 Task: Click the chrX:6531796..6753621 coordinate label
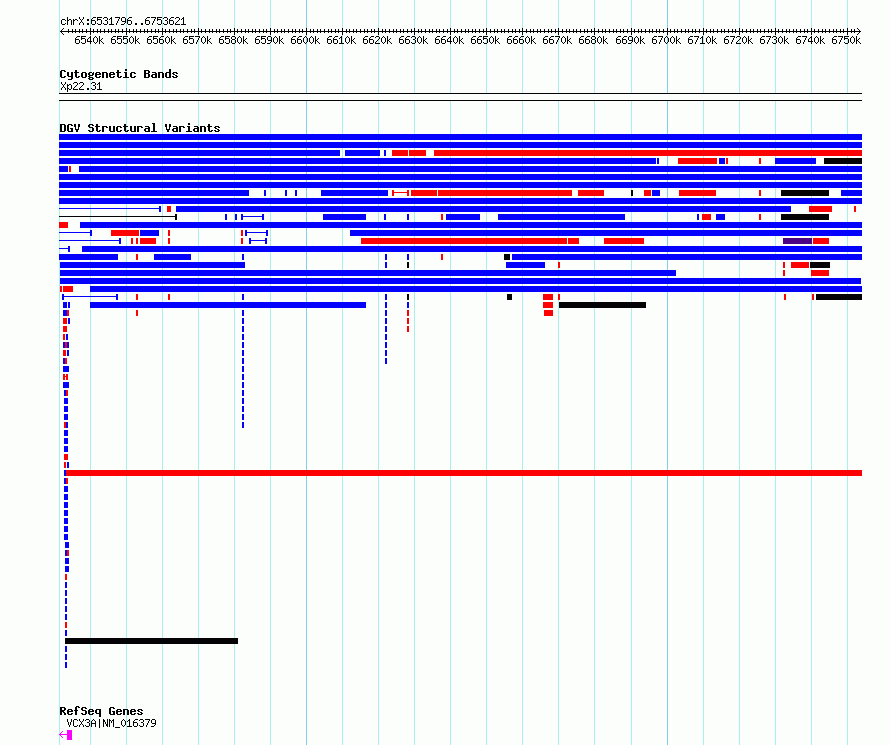pos(123,22)
